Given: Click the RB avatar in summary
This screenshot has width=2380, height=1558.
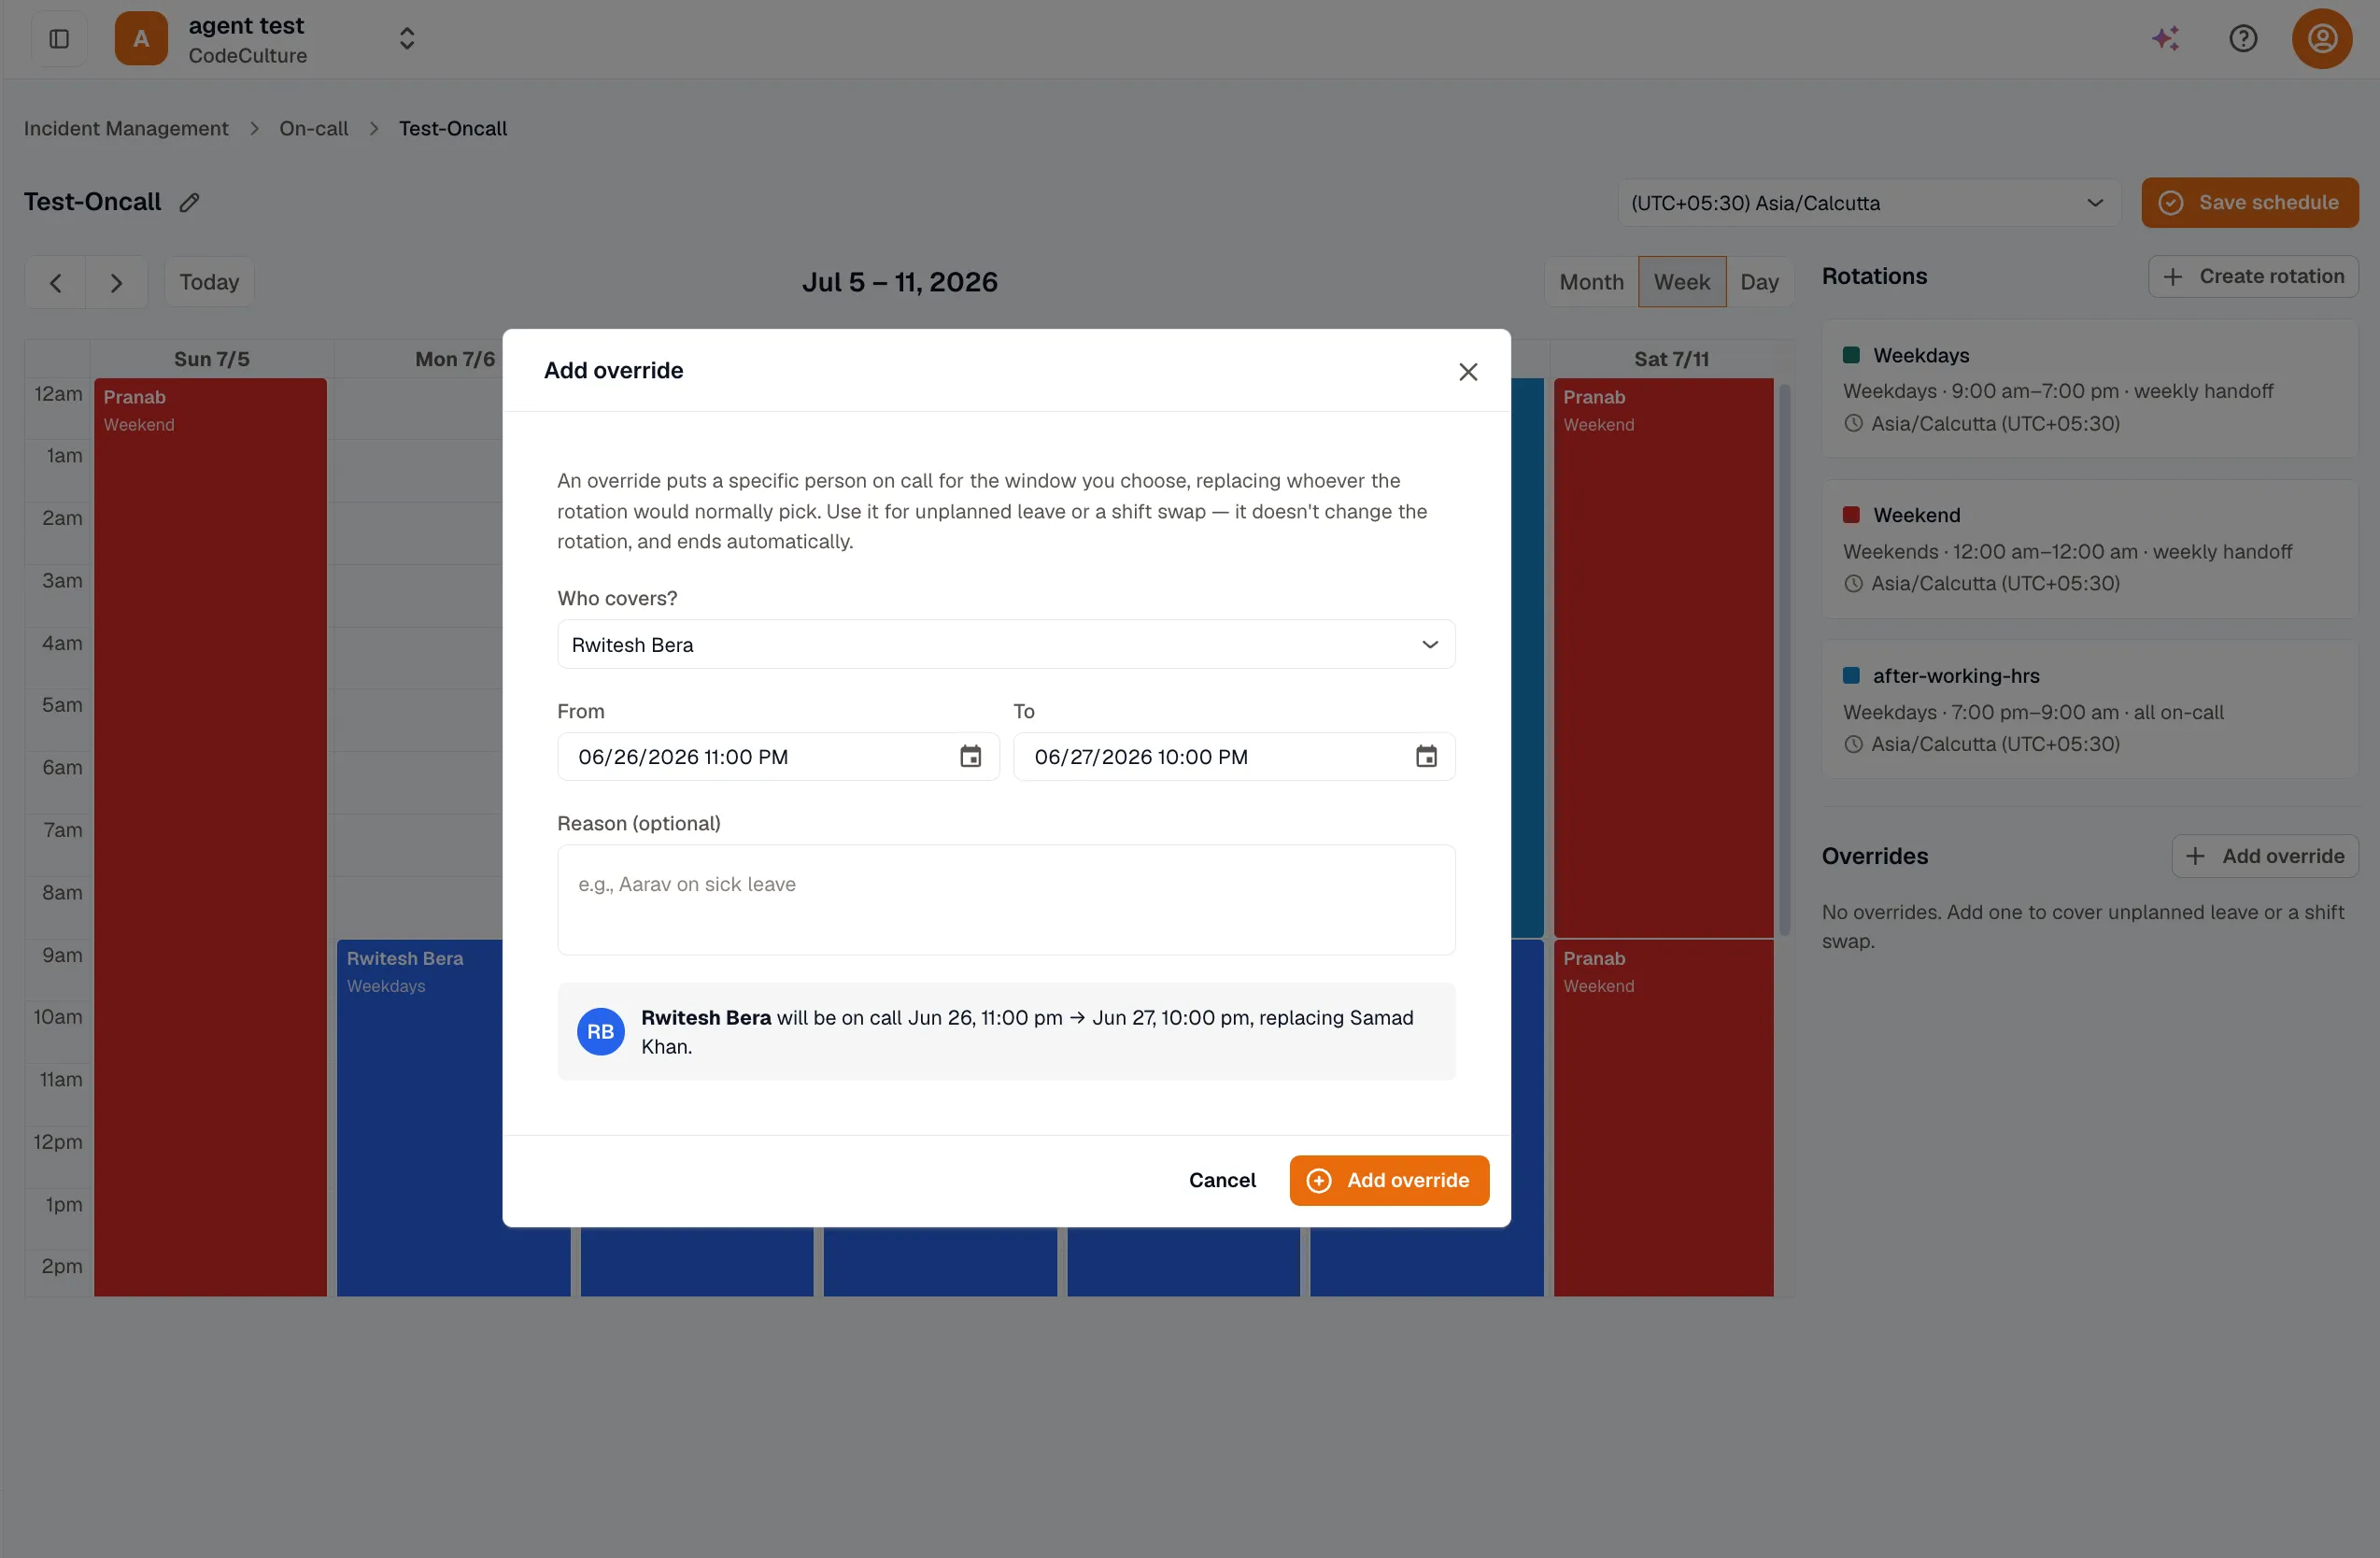Looking at the screenshot, I should (x=600, y=1032).
